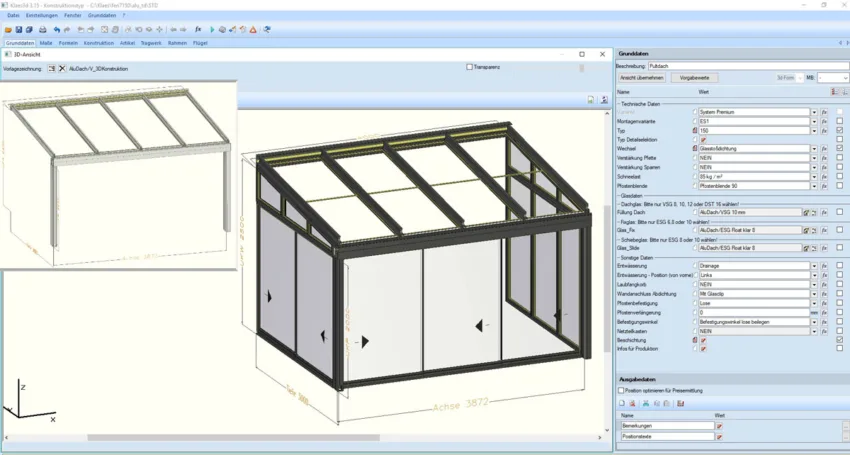The height and width of the screenshot is (455, 850).
Task: Click the X icon next to Vorlagezeichnung
Action: [x=62, y=69]
